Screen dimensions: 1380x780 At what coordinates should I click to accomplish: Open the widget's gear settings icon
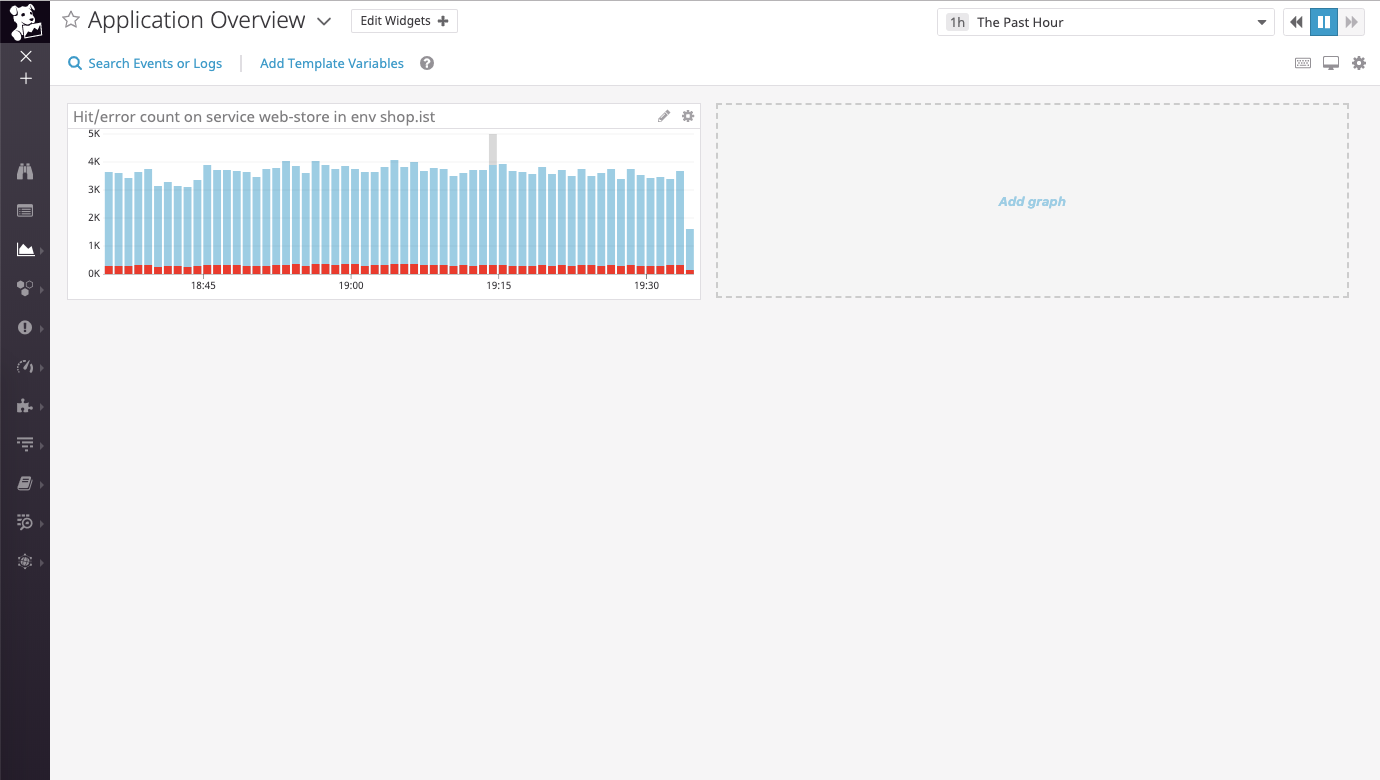(688, 117)
